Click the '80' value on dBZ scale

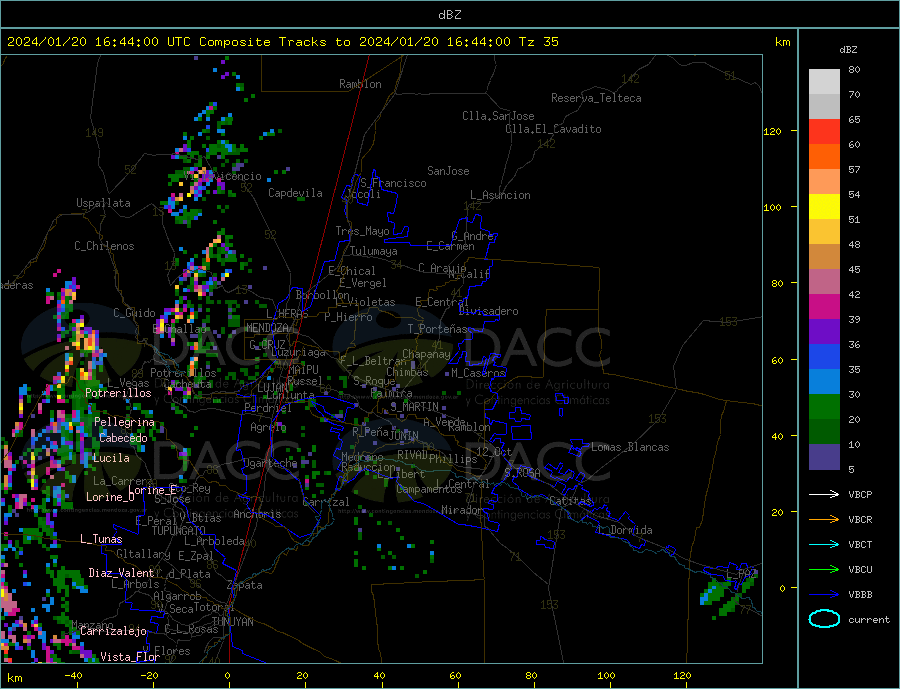(854, 69)
